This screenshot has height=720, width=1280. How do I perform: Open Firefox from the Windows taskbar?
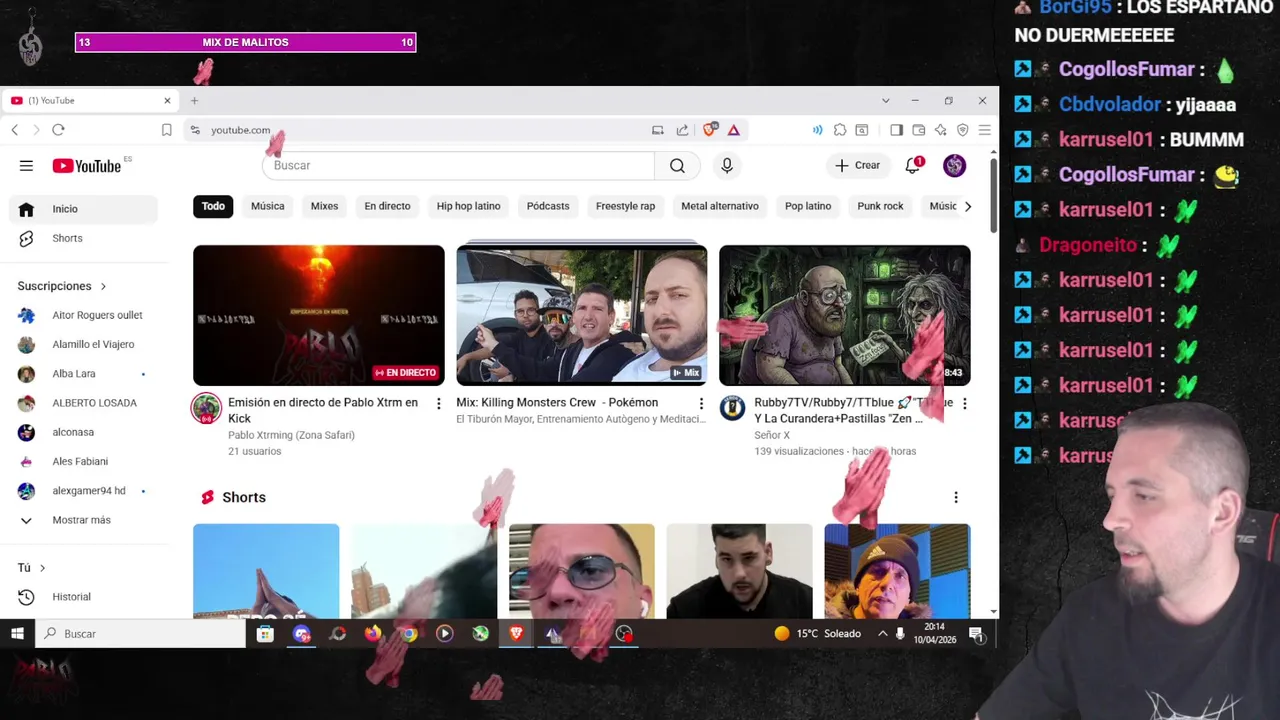click(x=373, y=633)
